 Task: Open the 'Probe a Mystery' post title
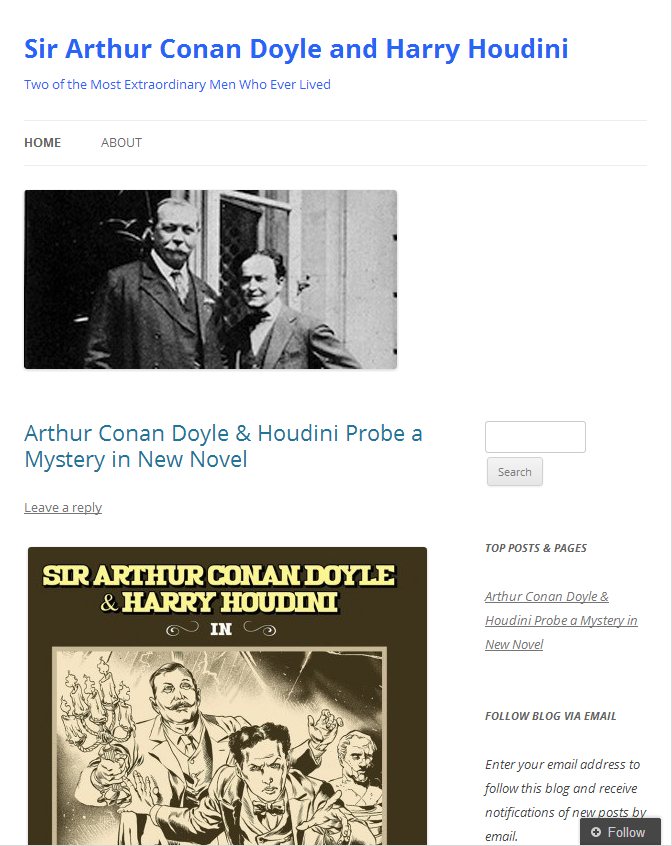[x=223, y=446]
